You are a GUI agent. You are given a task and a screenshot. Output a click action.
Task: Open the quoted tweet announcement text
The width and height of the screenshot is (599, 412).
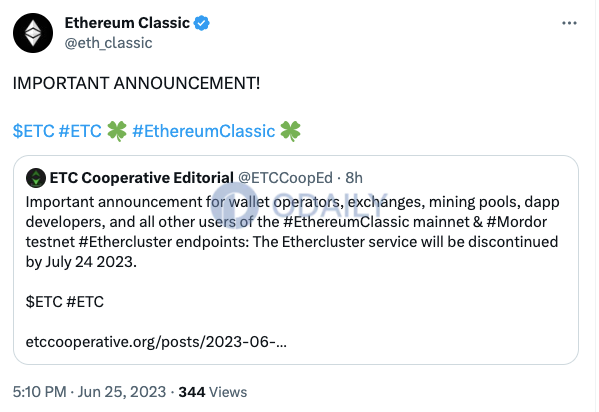[x=293, y=232]
